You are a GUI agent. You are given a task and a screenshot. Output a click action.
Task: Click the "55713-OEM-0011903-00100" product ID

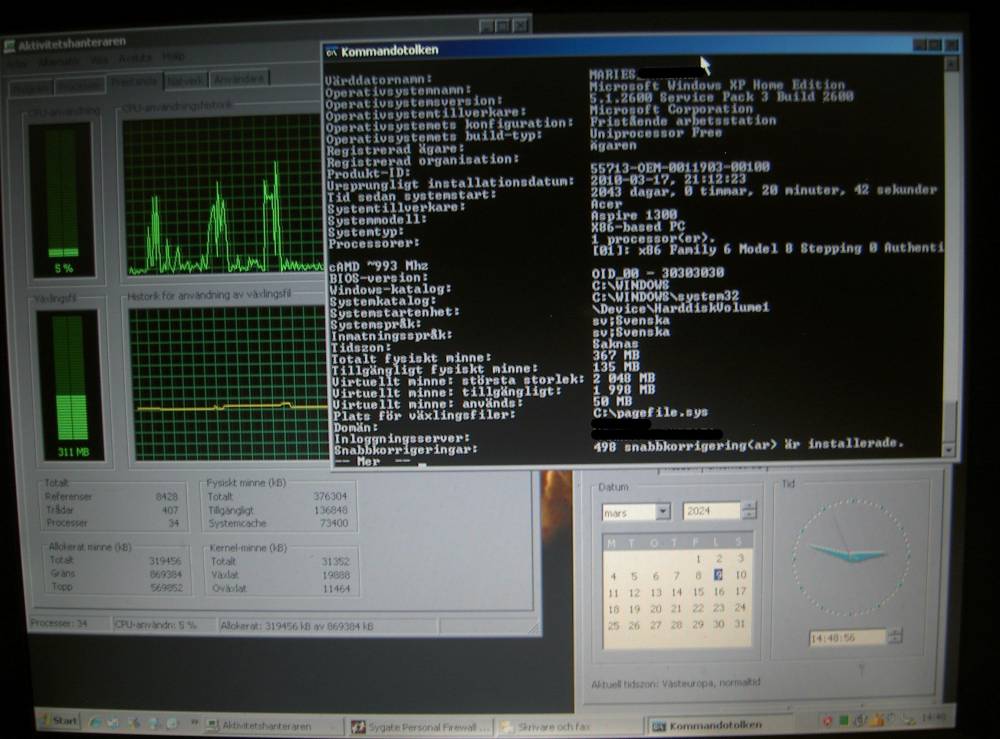(680, 167)
